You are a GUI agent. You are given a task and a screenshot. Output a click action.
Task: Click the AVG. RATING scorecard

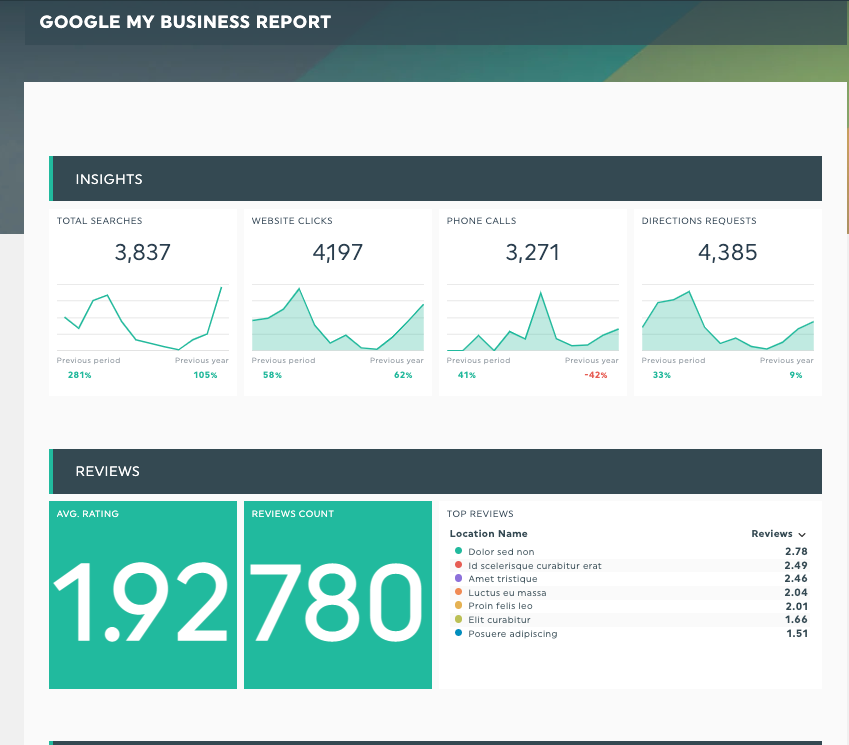[x=142, y=595]
